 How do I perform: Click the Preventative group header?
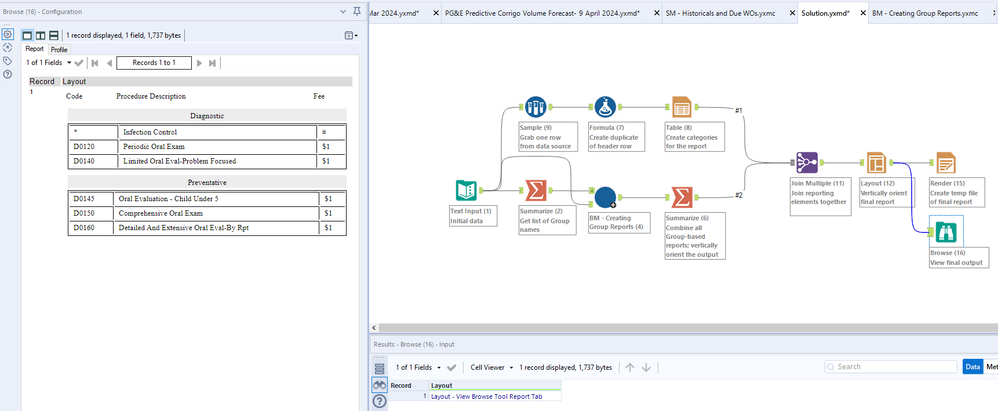(207, 182)
